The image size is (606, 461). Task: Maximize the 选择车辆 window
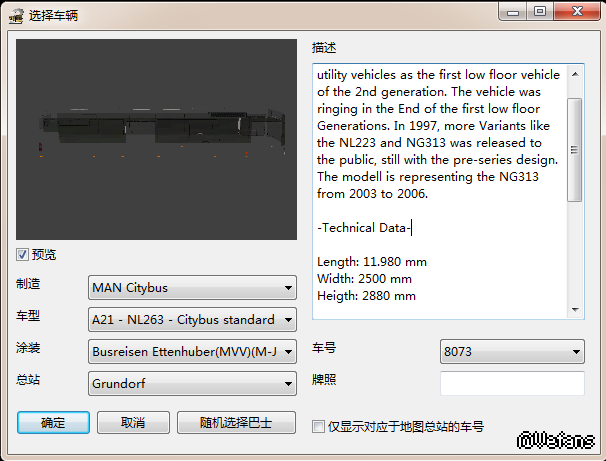540,12
